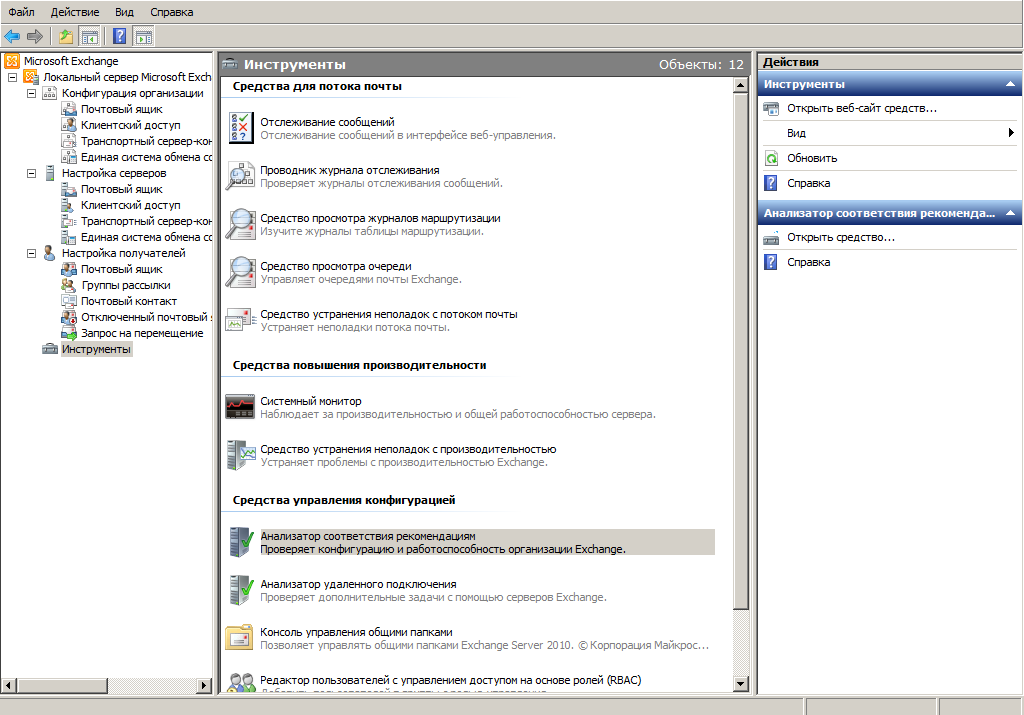Open the Действие menu
The width and height of the screenshot is (1024, 715).
[73, 12]
